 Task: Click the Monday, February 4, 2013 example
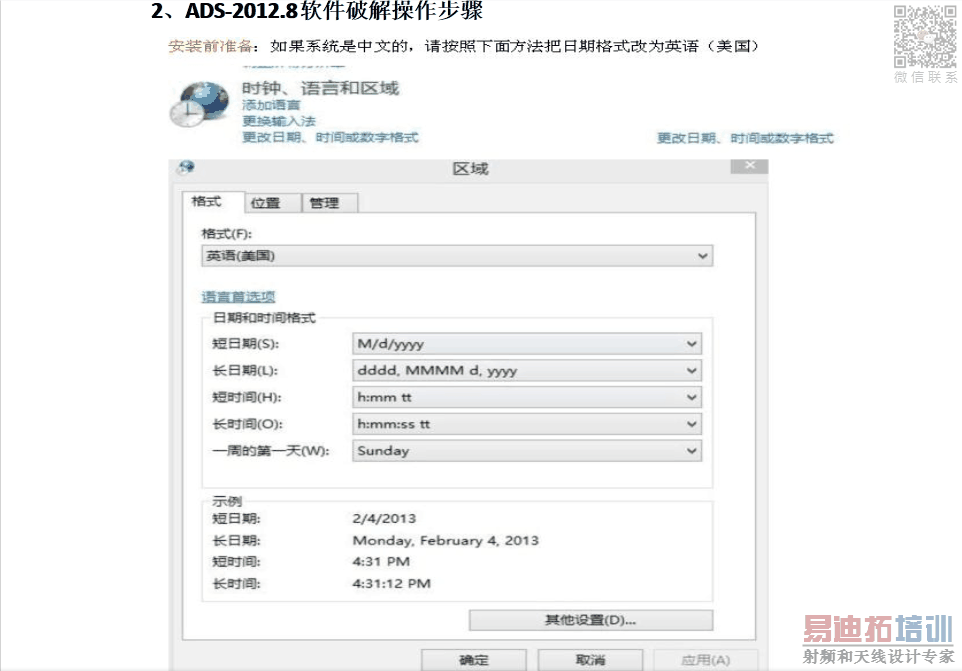pyautogui.click(x=445, y=541)
